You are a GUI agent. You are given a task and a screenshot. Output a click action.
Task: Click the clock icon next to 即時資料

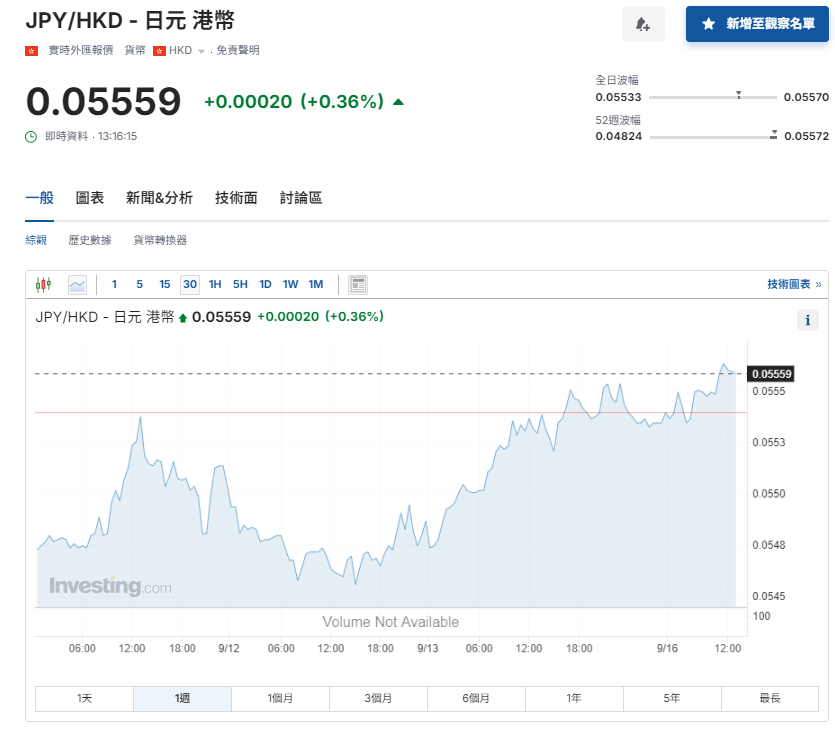(x=33, y=137)
